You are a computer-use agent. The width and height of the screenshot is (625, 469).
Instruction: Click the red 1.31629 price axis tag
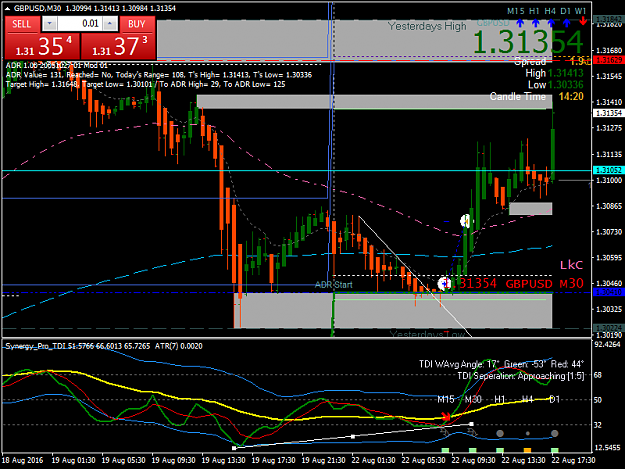608,60
